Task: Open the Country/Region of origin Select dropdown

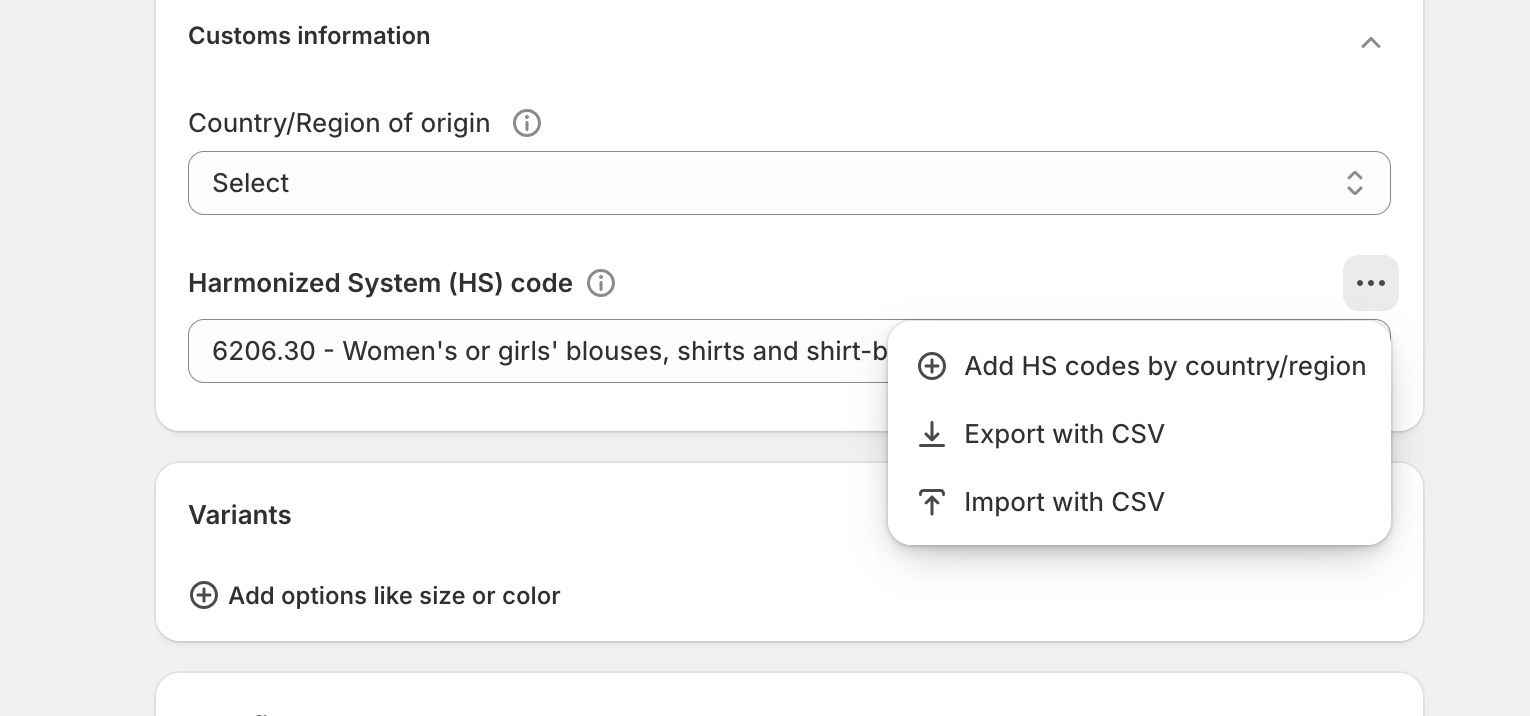Action: tap(789, 183)
